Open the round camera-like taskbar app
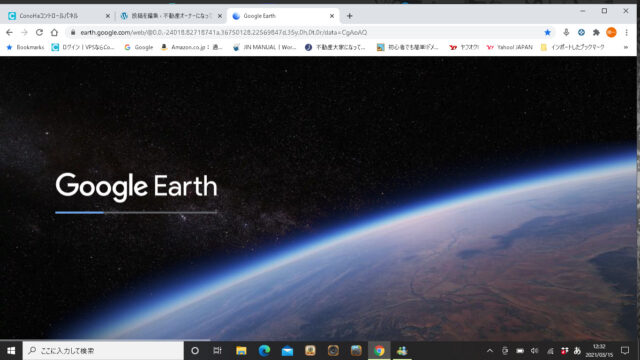 tap(333, 351)
